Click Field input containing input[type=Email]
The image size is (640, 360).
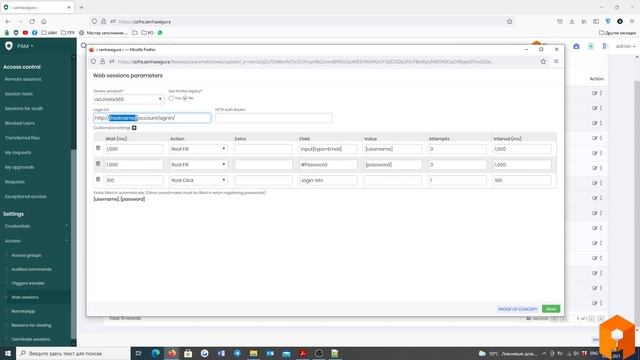click(328, 149)
